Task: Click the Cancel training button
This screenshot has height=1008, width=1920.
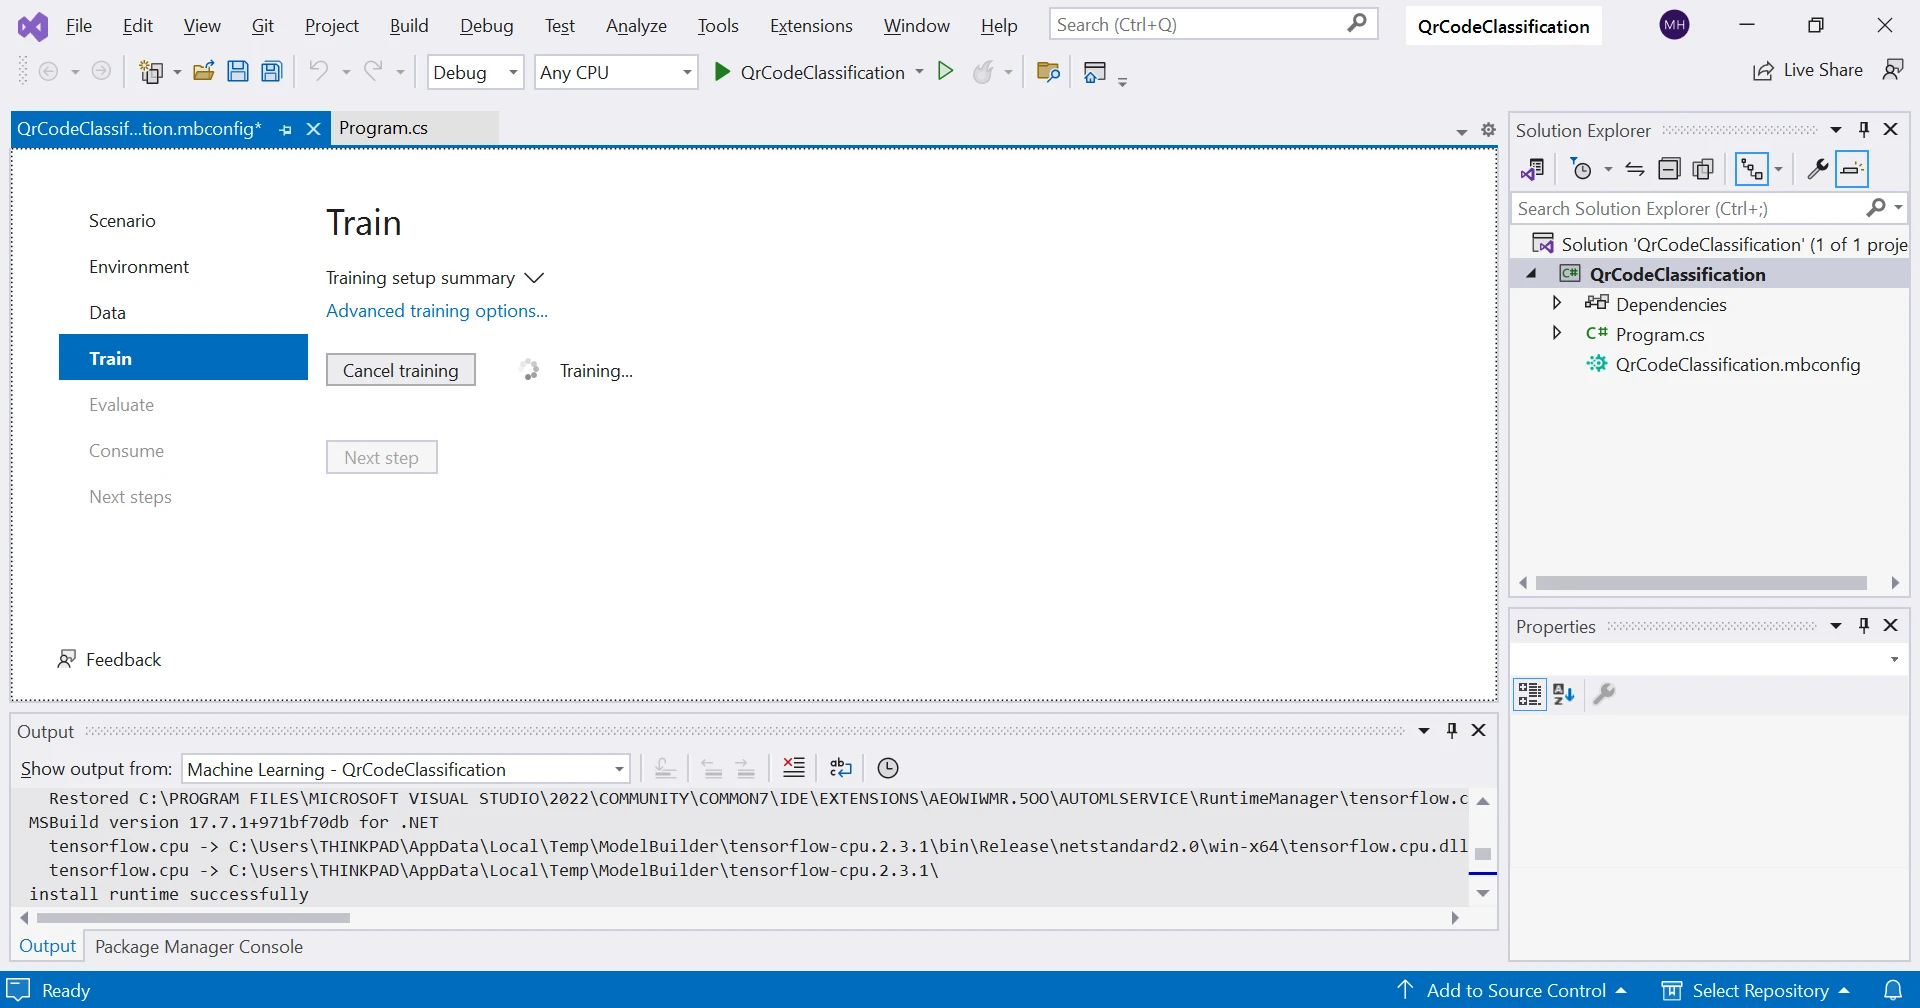Action: pos(400,370)
